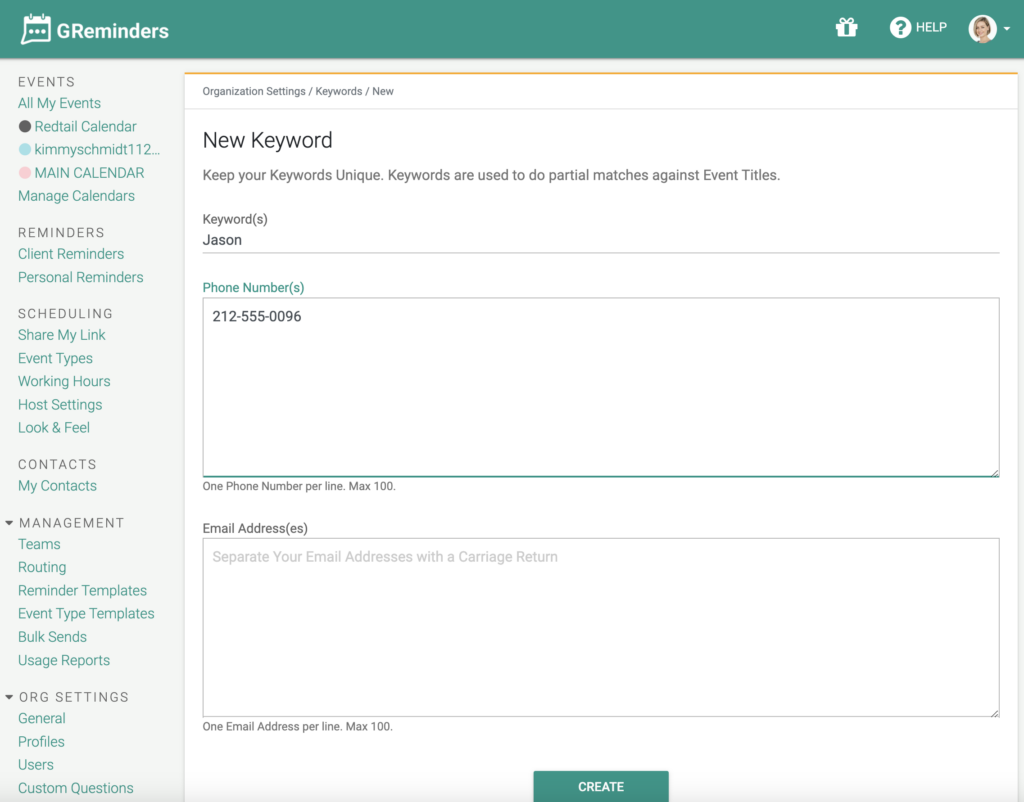The height and width of the screenshot is (802, 1024).
Task: Click the HELP text label
Action: (x=931, y=27)
